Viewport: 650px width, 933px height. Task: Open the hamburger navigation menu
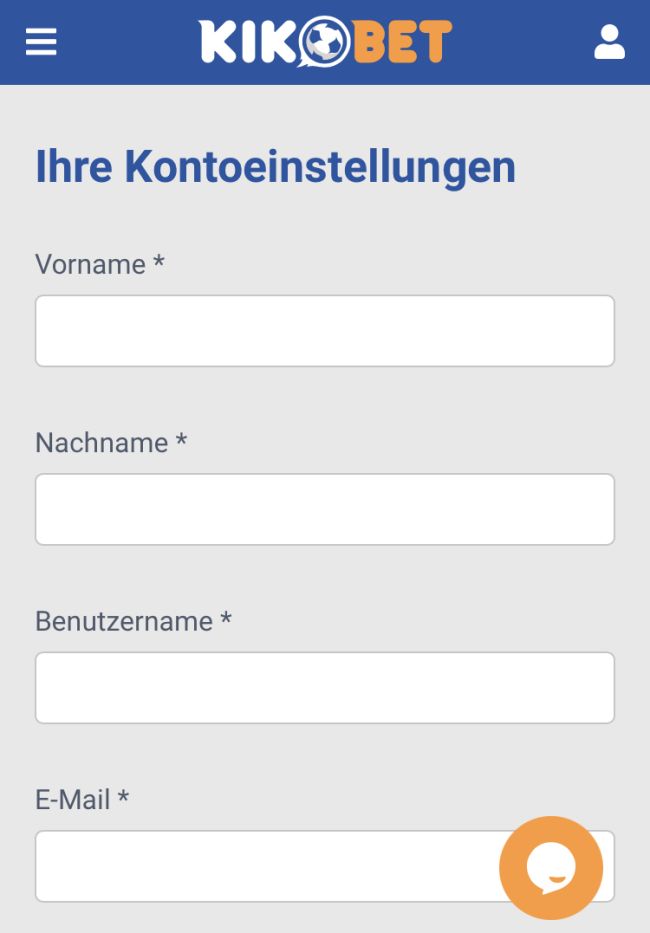pos(41,42)
